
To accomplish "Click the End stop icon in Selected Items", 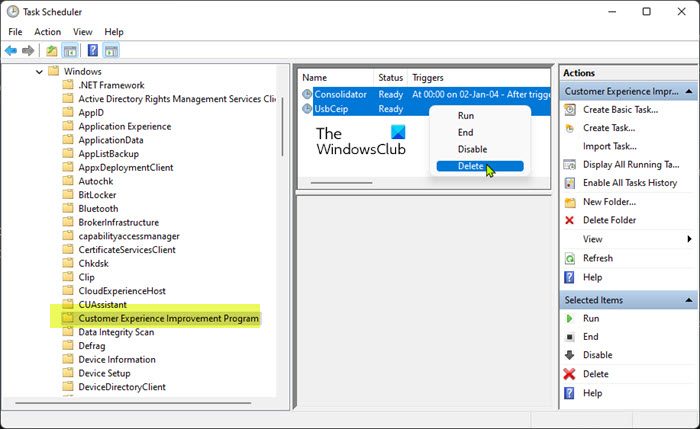I will point(570,337).
